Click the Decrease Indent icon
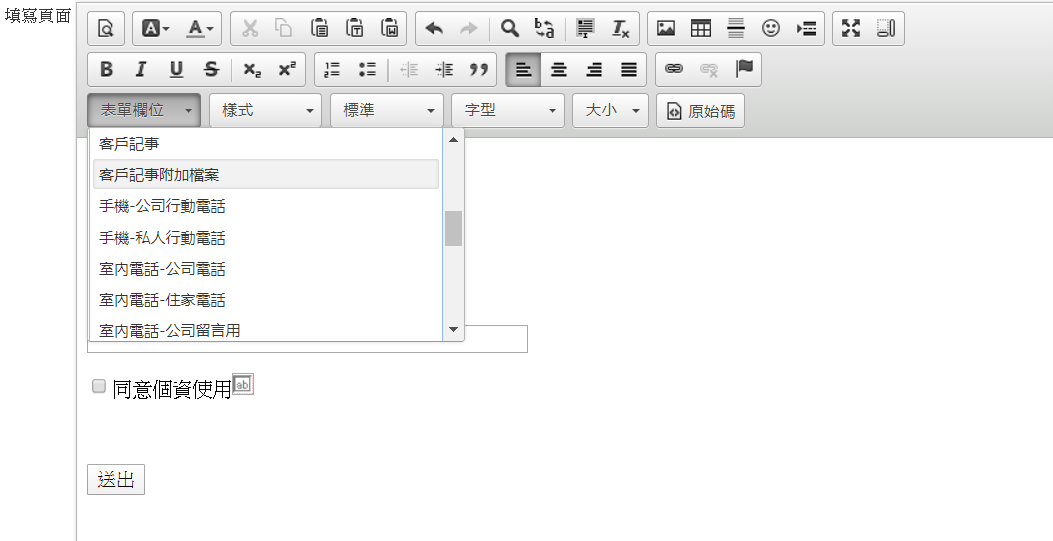 click(408, 69)
